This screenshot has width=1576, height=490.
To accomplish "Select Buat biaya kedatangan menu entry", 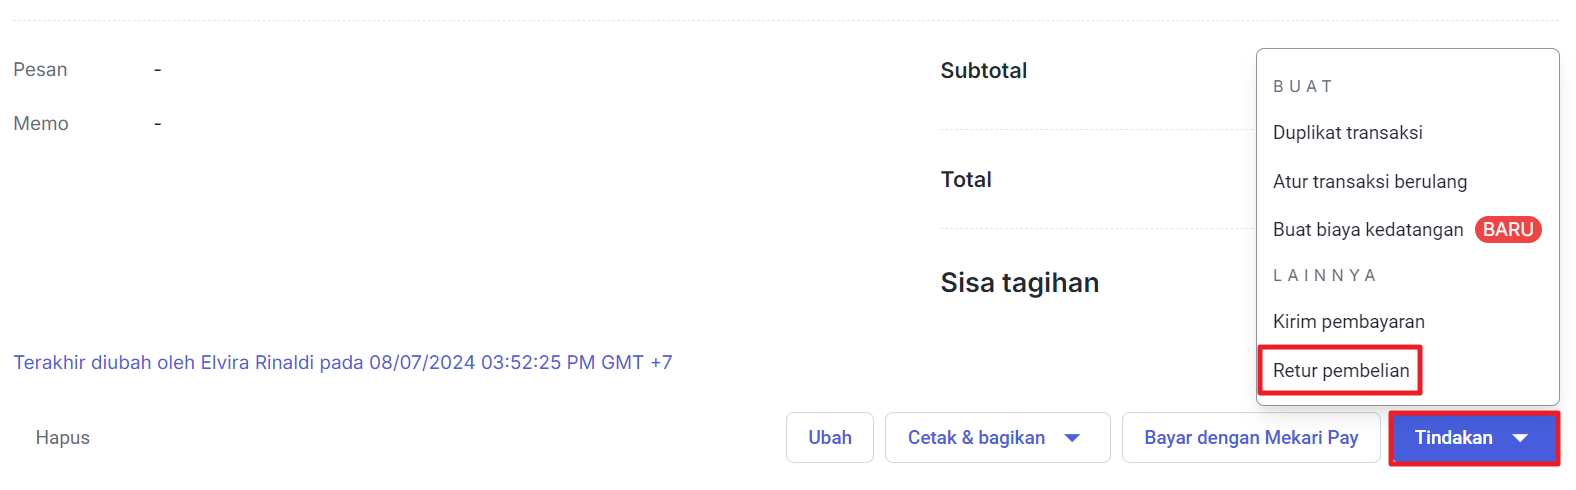I will coord(1367,230).
